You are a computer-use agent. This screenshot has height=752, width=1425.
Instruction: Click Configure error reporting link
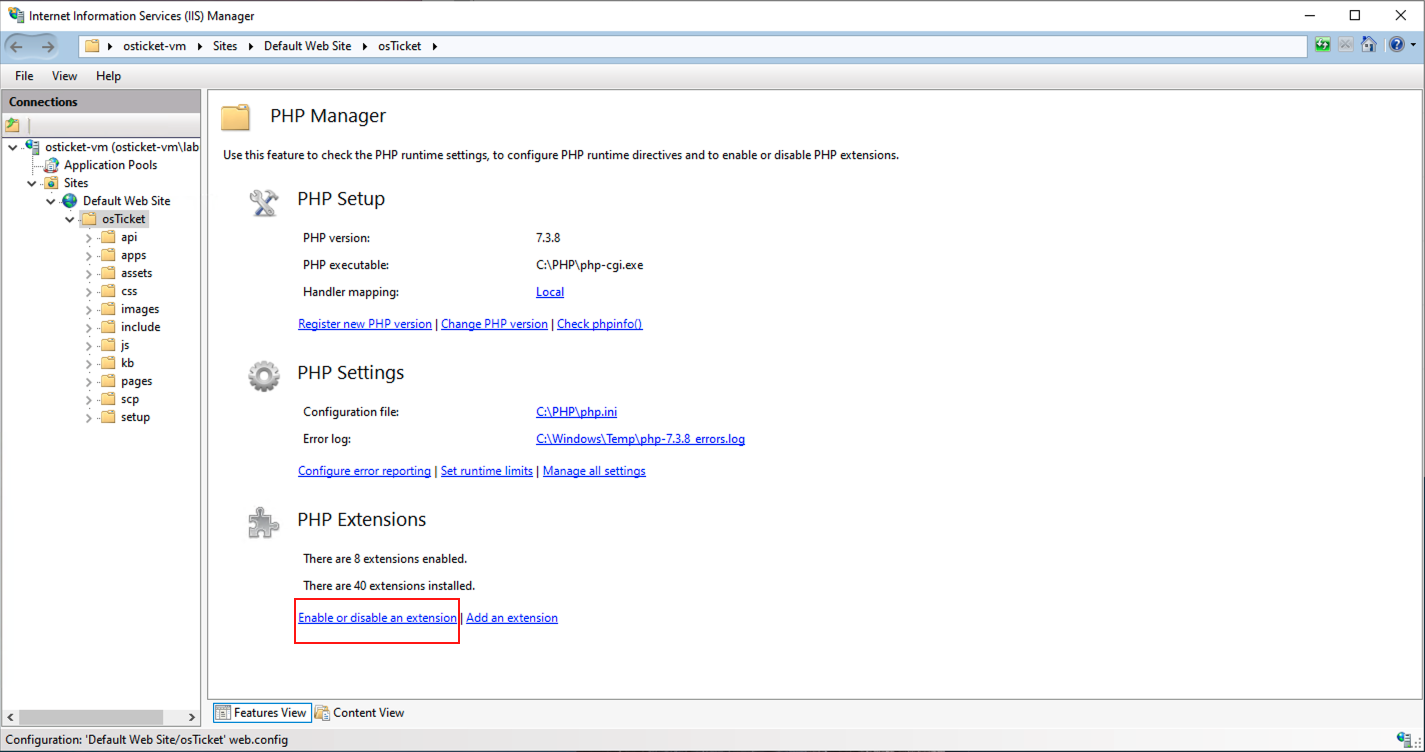pyautogui.click(x=364, y=471)
